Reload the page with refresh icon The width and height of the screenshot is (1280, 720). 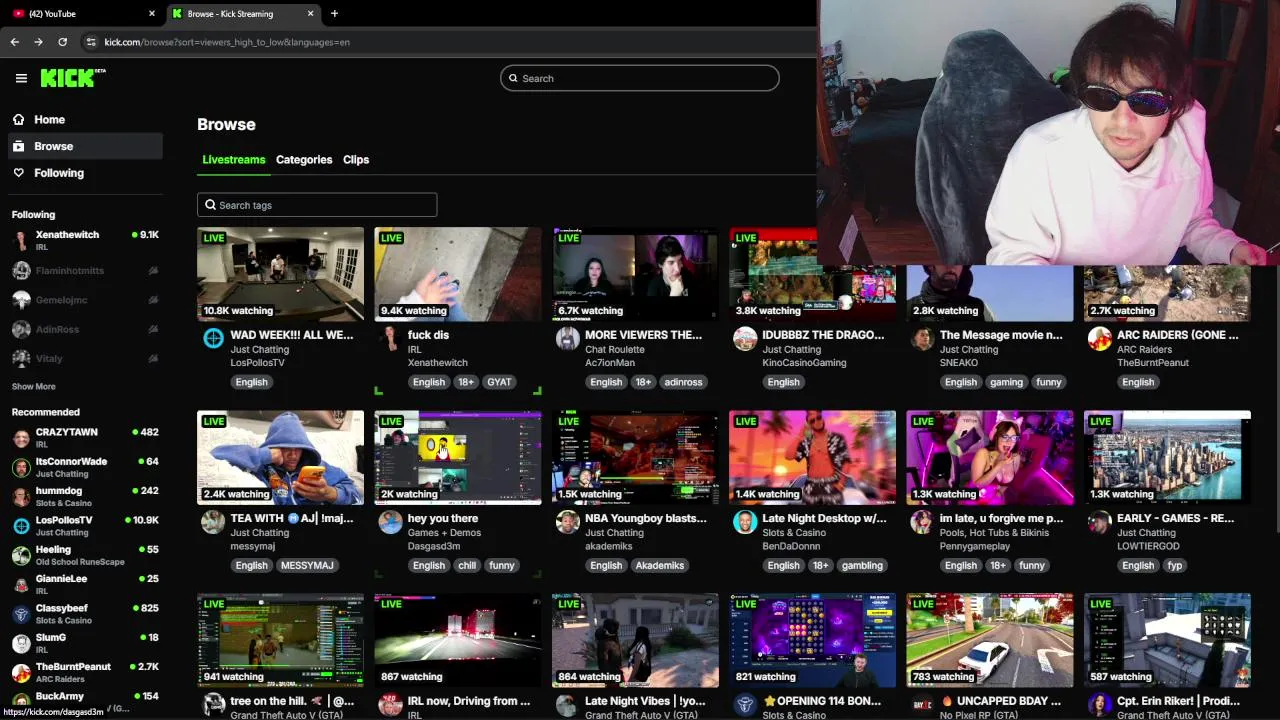pos(62,42)
